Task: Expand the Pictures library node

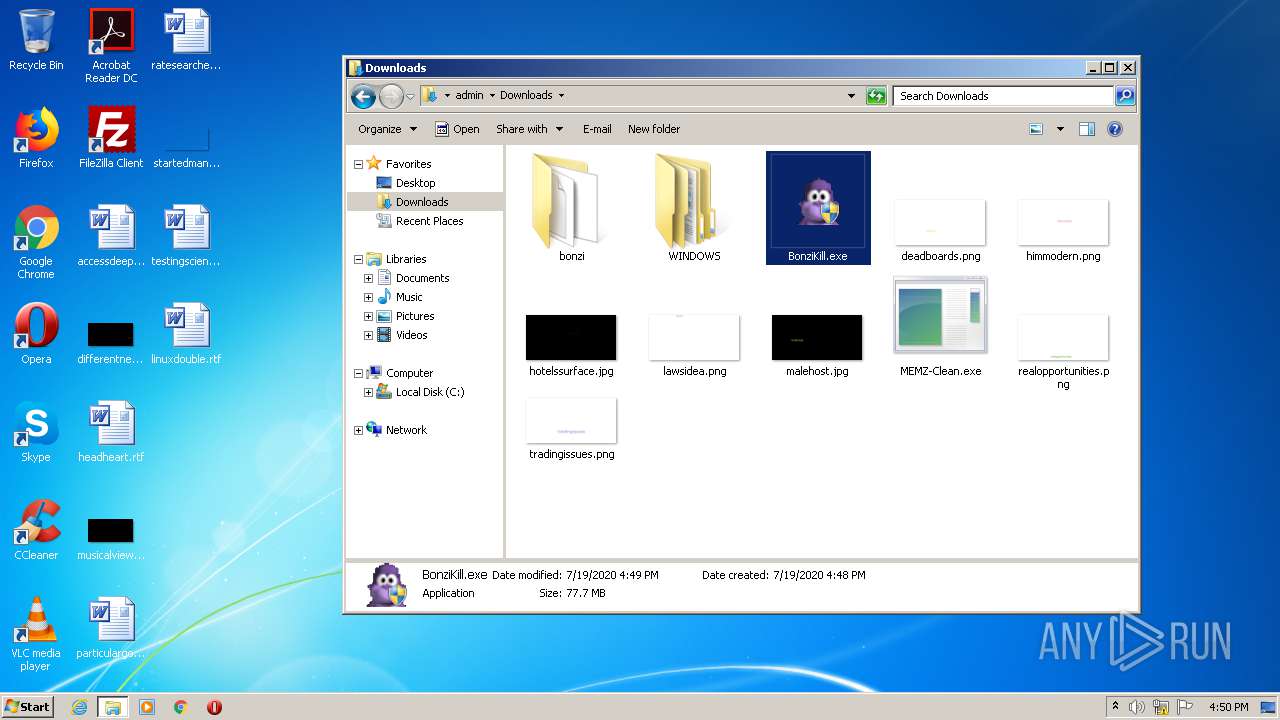Action: (x=368, y=316)
